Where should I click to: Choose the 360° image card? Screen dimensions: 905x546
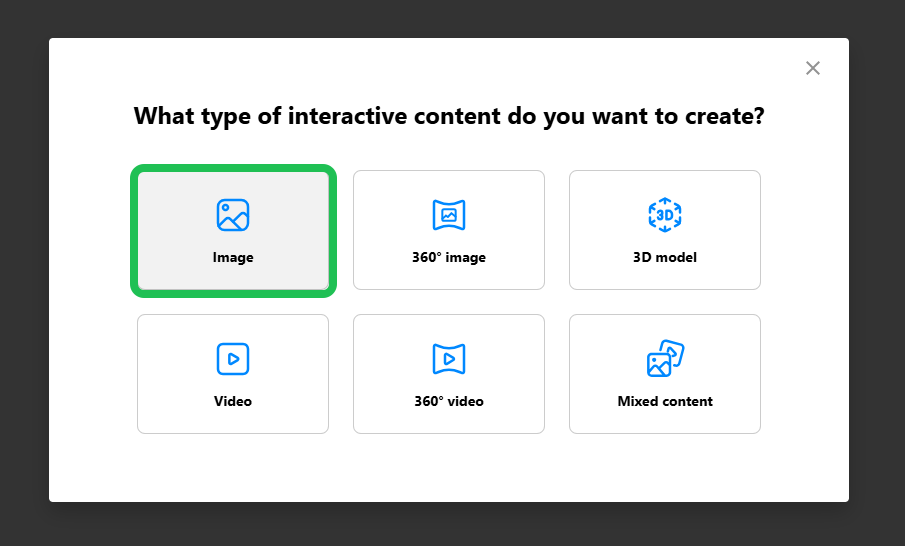coord(449,231)
